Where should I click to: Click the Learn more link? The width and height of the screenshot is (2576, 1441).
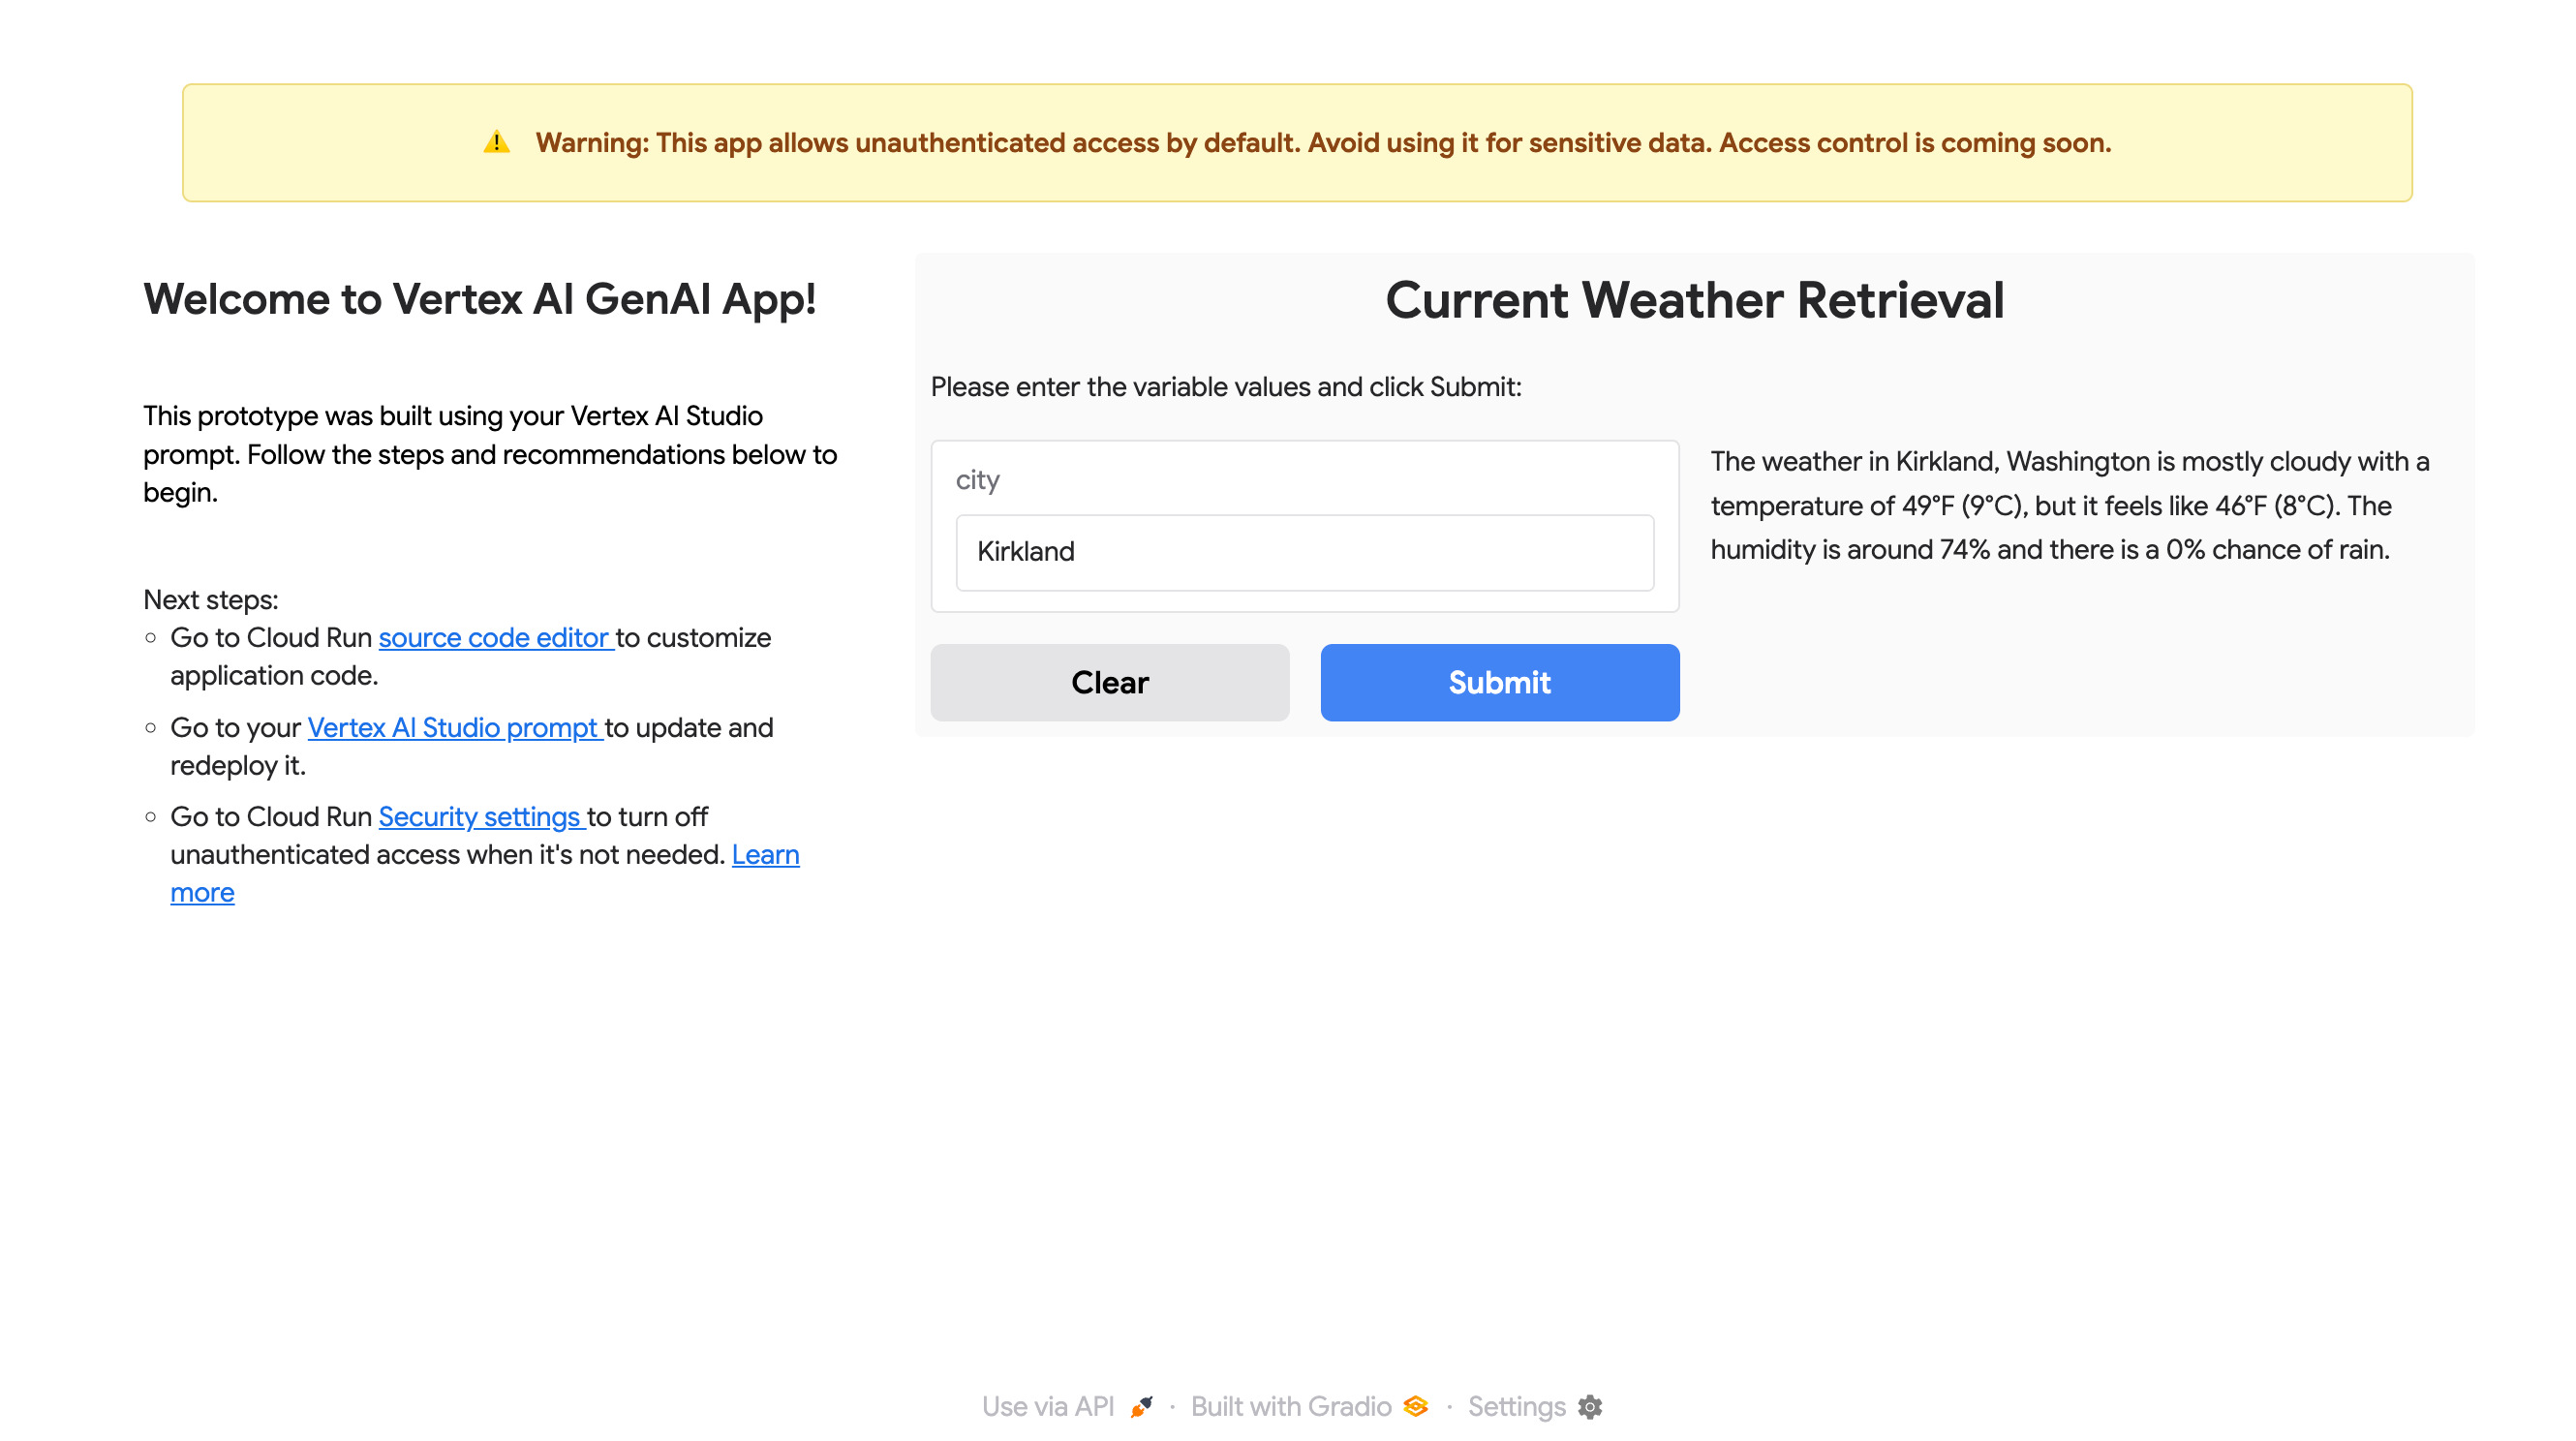point(765,855)
